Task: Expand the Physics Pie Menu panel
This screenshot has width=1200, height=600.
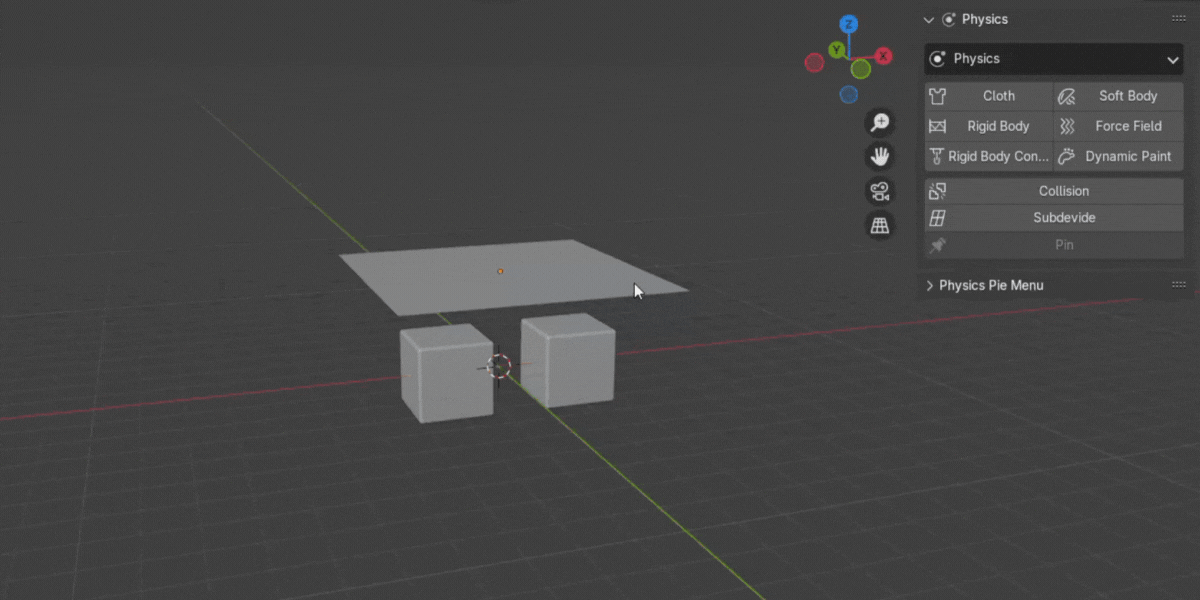Action: coord(990,286)
